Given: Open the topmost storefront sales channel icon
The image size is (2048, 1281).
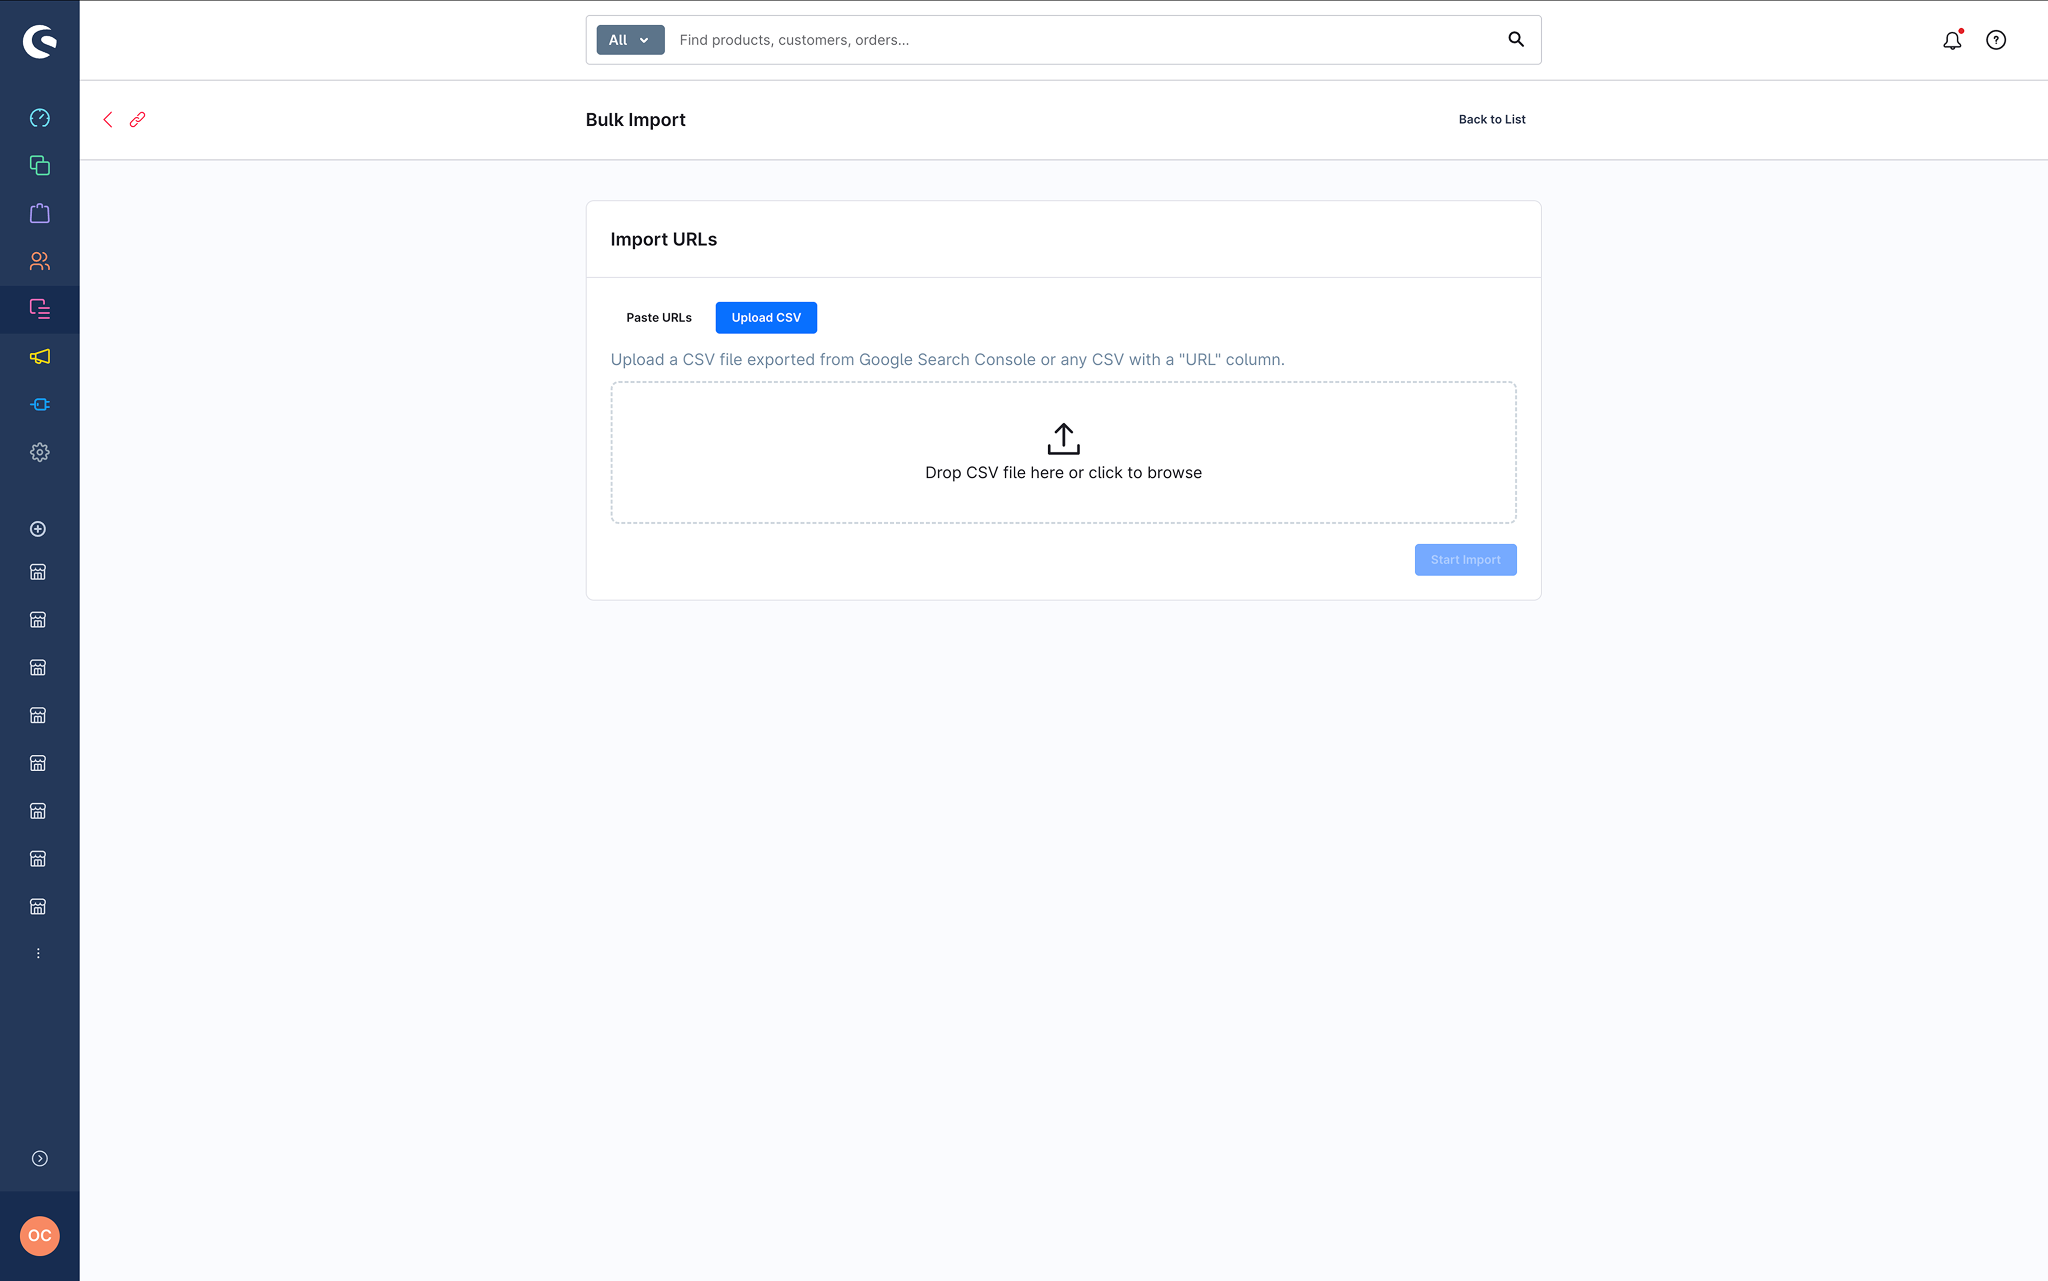Looking at the screenshot, I should click(38, 572).
